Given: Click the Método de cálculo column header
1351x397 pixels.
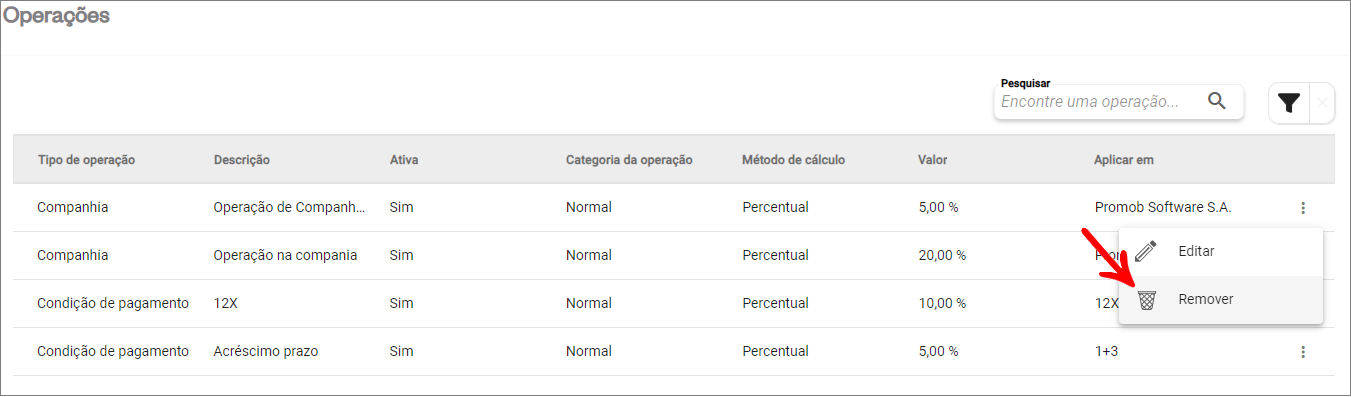Looking at the screenshot, I should click(x=794, y=160).
